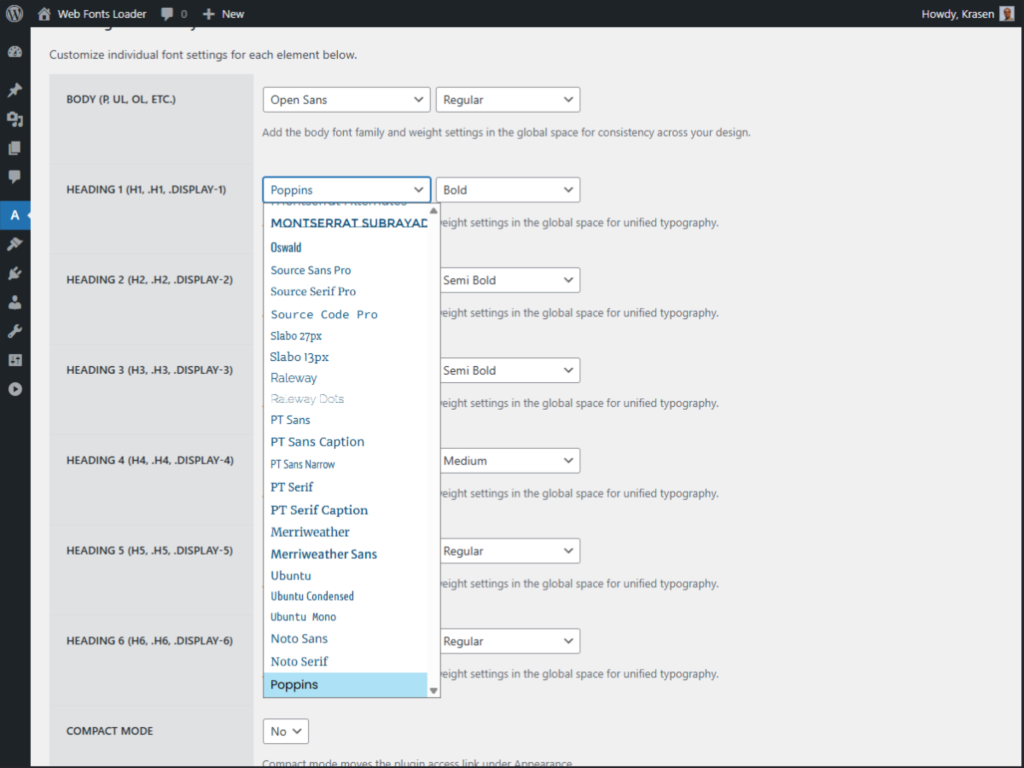Open the Heading 2 weight dropdown showing Semi Bold
This screenshot has width=1024, height=768.
[x=508, y=280]
